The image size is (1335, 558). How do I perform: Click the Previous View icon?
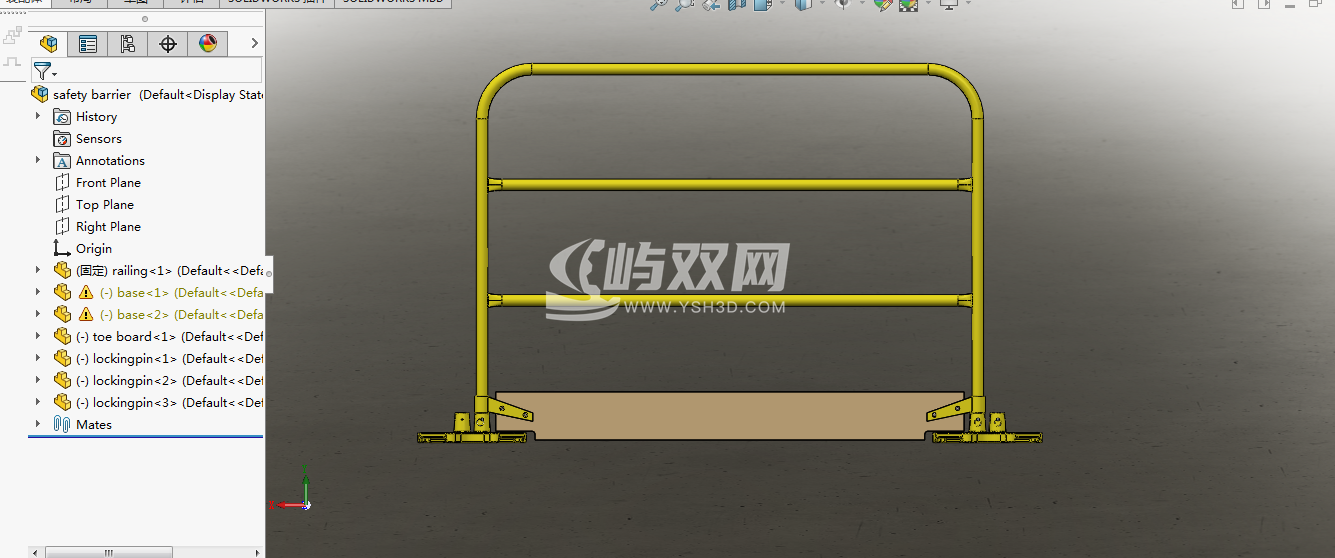(x=710, y=5)
